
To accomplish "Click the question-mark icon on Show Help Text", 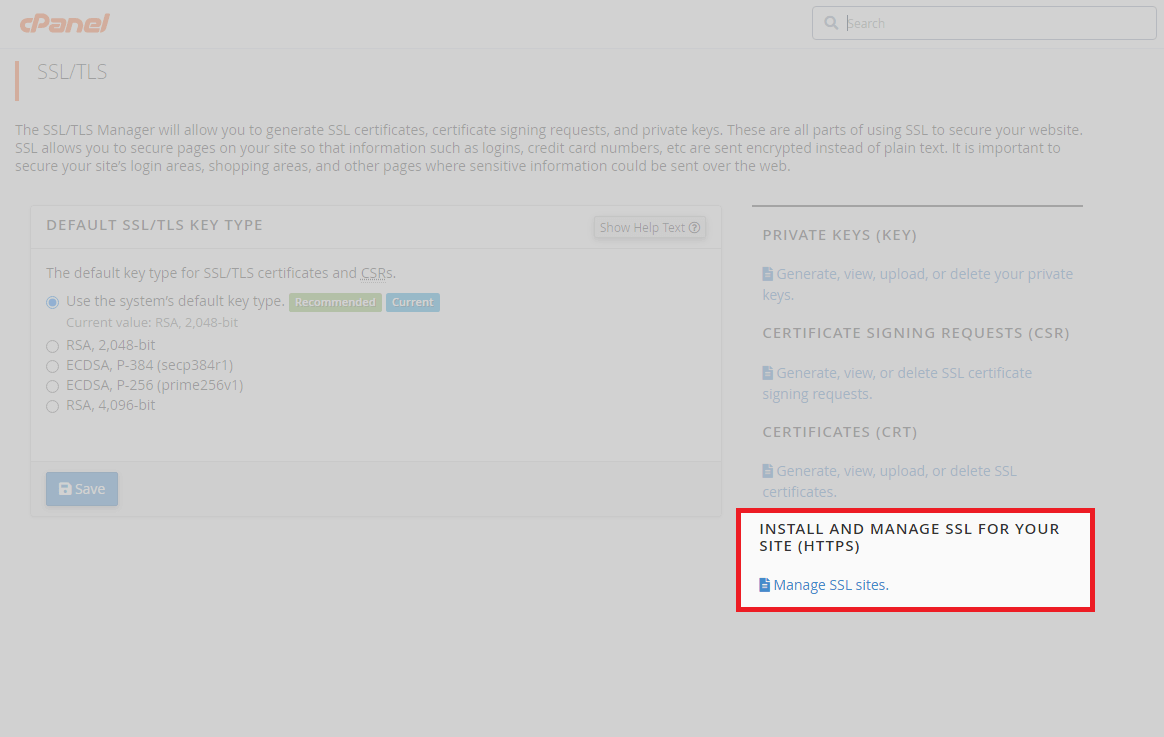I will pyautogui.click(x=694, y=227).
